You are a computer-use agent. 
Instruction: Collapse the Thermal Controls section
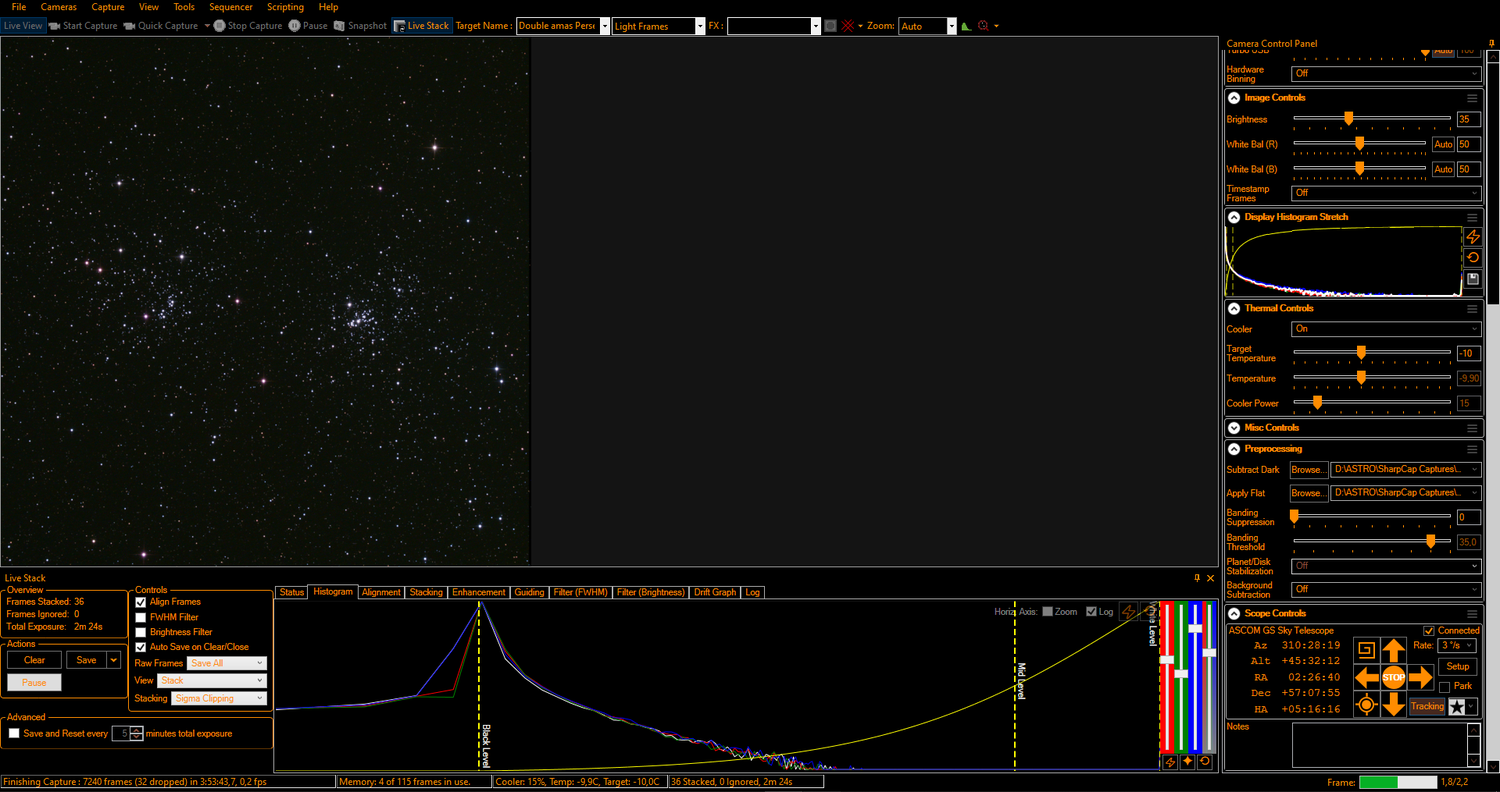click(1234, 308)
